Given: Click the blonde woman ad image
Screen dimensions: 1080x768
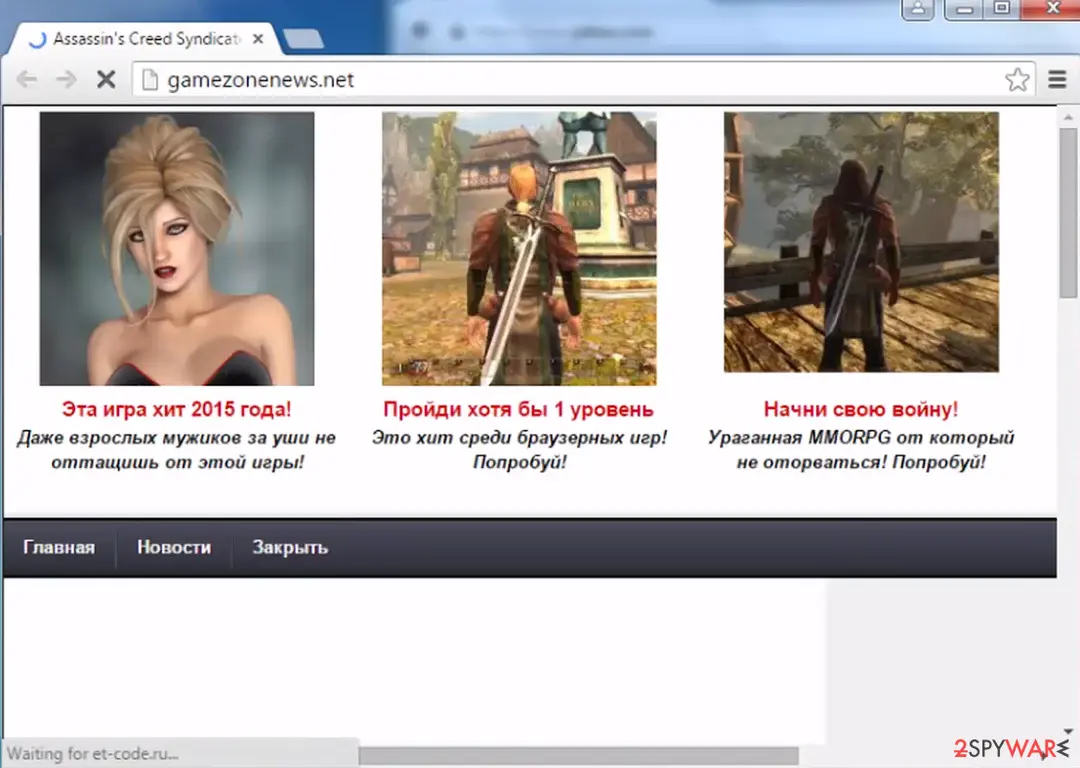Looking at the screenshot, I should 177,249.
